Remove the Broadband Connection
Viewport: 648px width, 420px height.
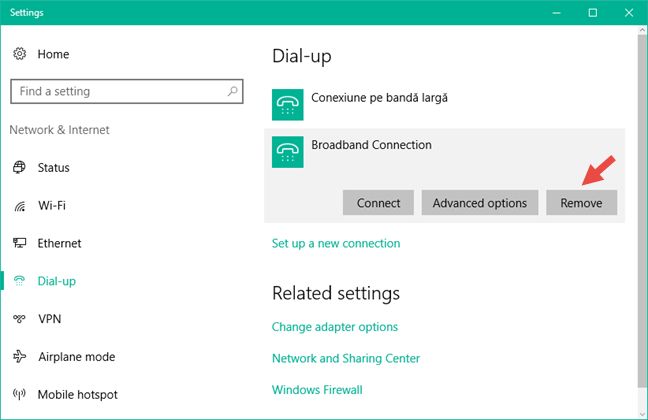tap(581, 203)
